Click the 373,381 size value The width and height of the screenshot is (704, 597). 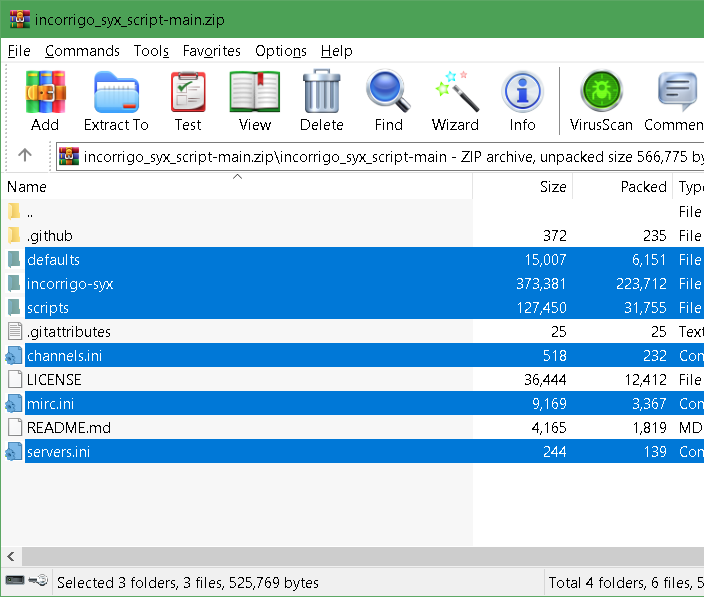point(541,284)
